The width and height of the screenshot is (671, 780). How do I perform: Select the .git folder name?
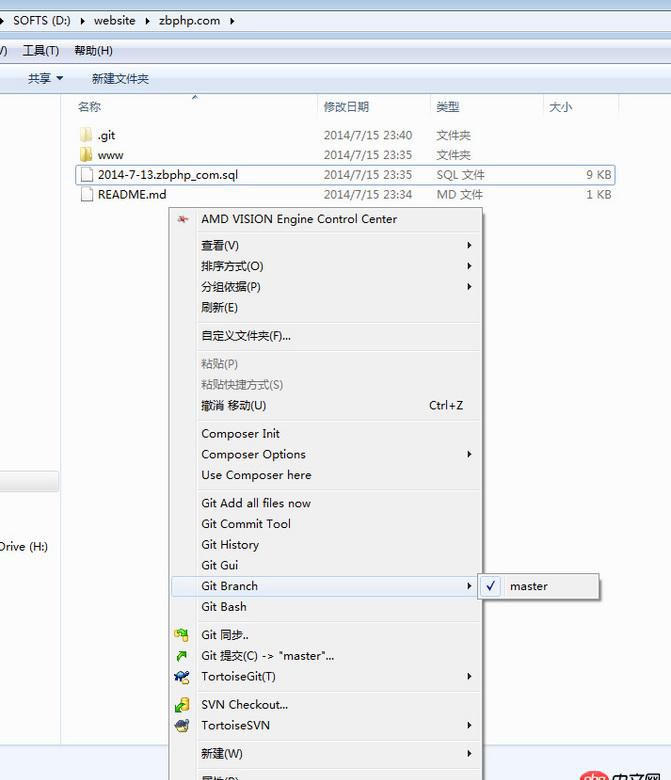point(106,135)
